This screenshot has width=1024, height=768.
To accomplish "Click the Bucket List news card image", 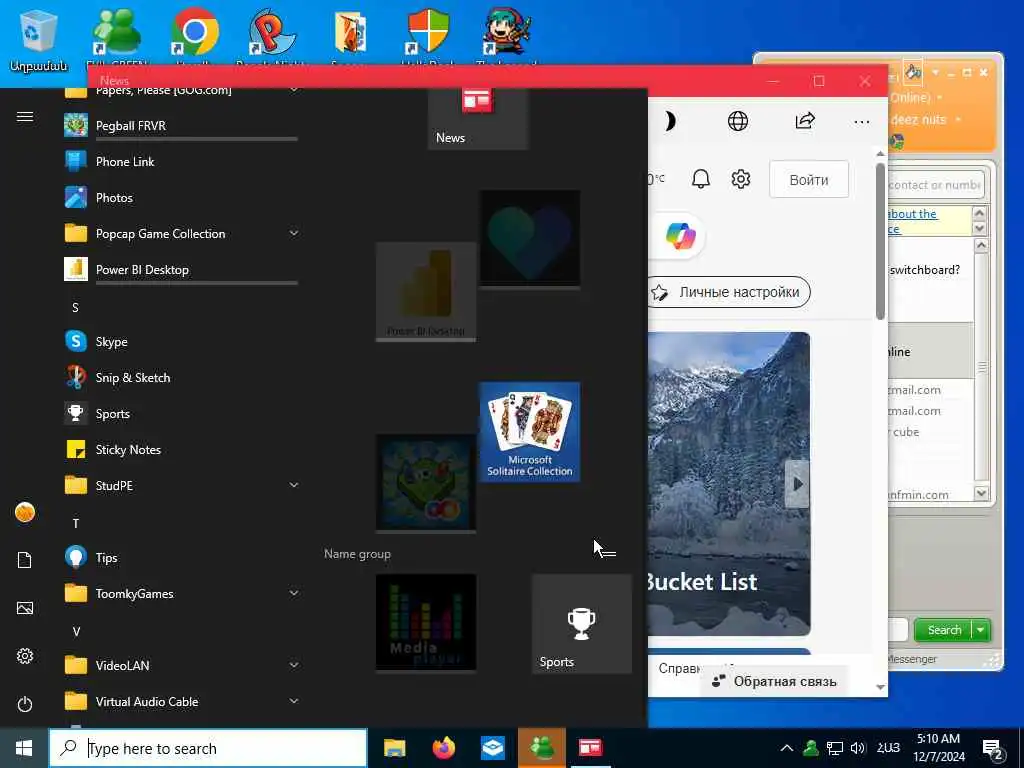I will coord(729,483).
